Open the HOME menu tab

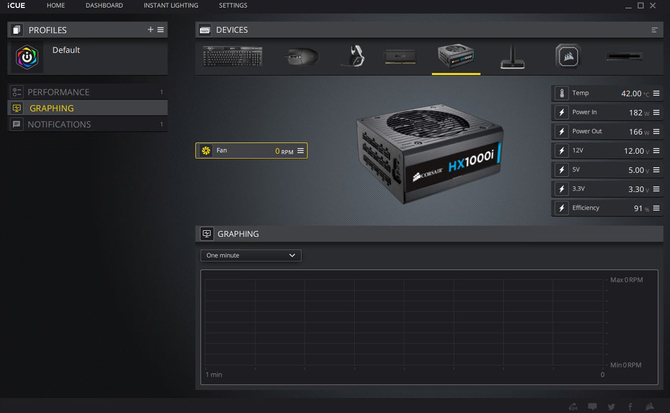point(56,6)
